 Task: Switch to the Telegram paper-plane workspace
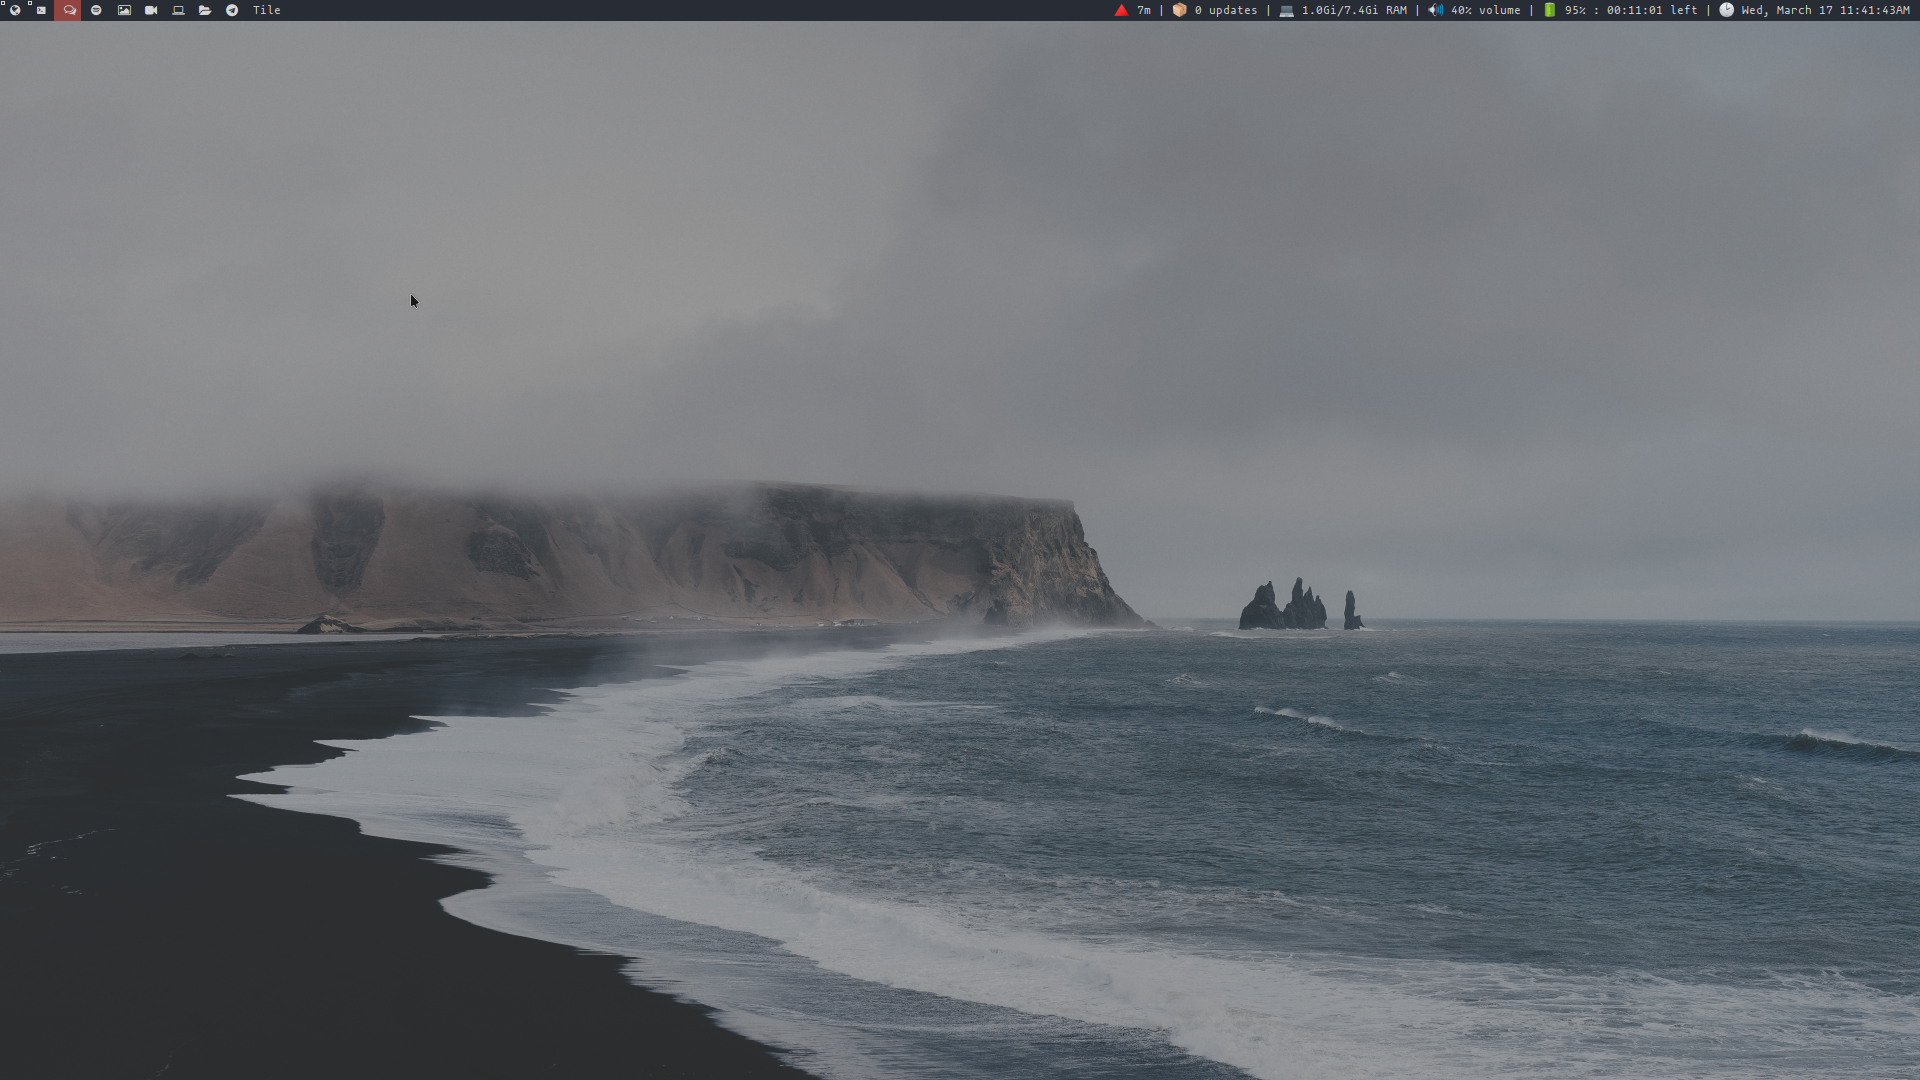232,10
